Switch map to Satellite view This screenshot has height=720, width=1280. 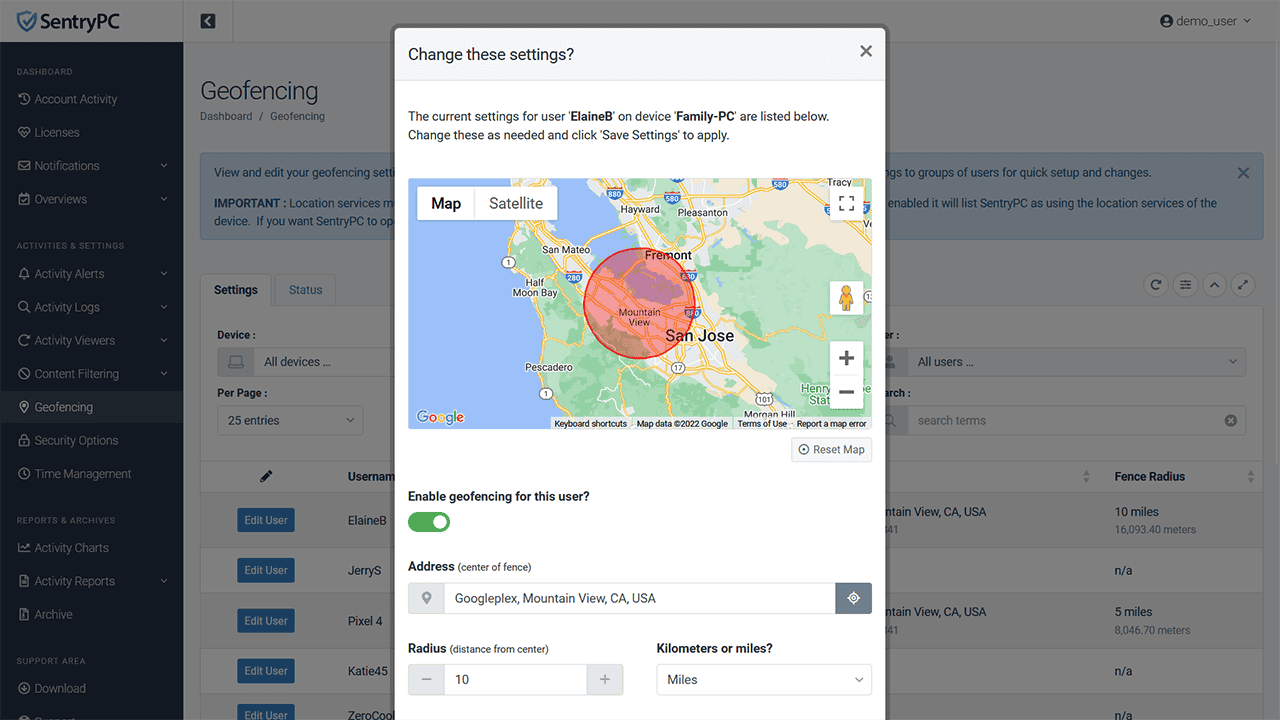pos(516,203)
